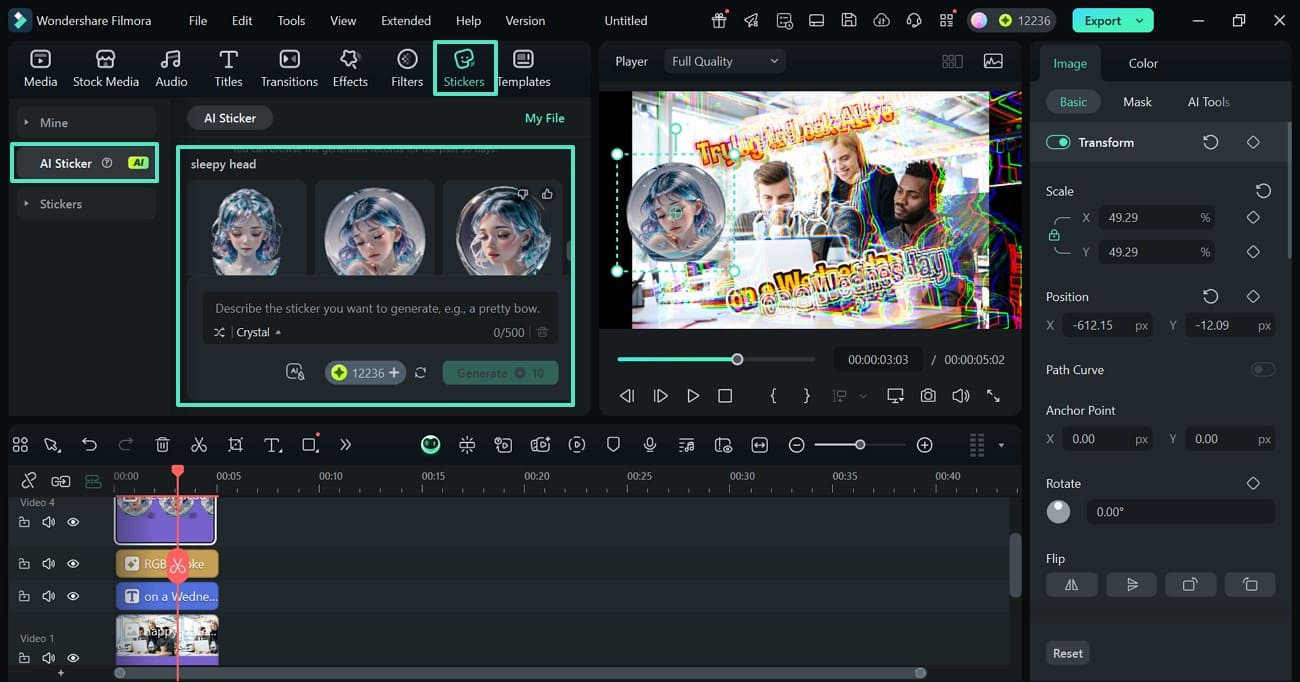The image size is (1300, 682).
Task: Hide the Video 4 track using eye icon
Action: click(x=73, y=522)
